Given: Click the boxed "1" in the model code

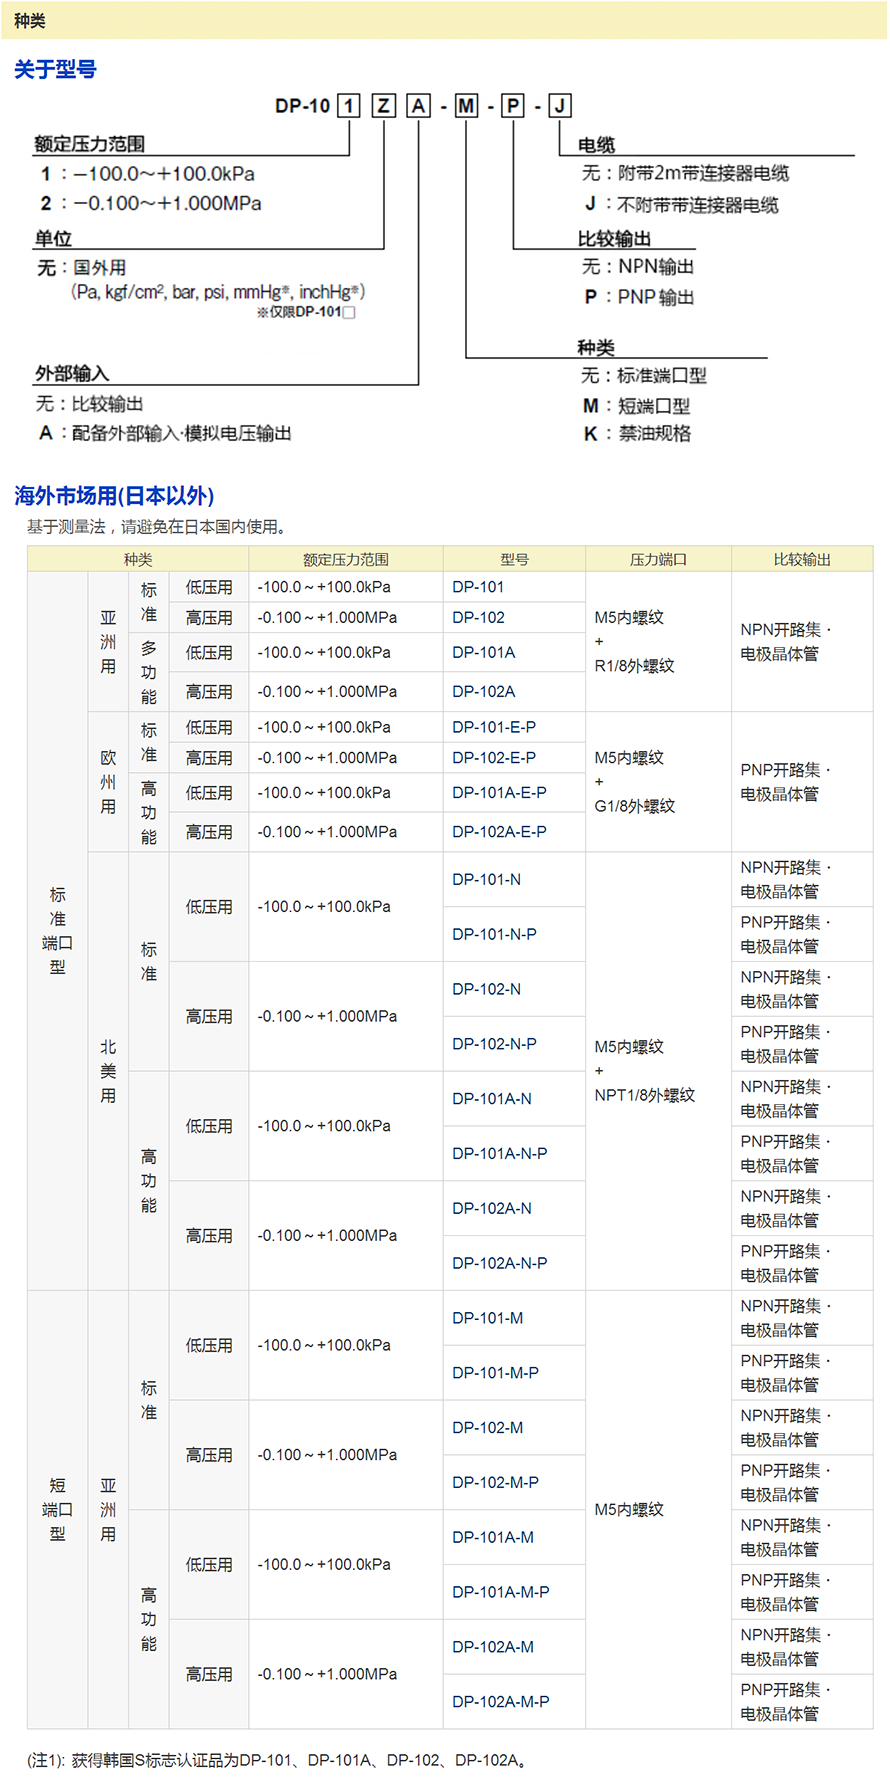Looking at the screenshot, I should tap(349, 106).
